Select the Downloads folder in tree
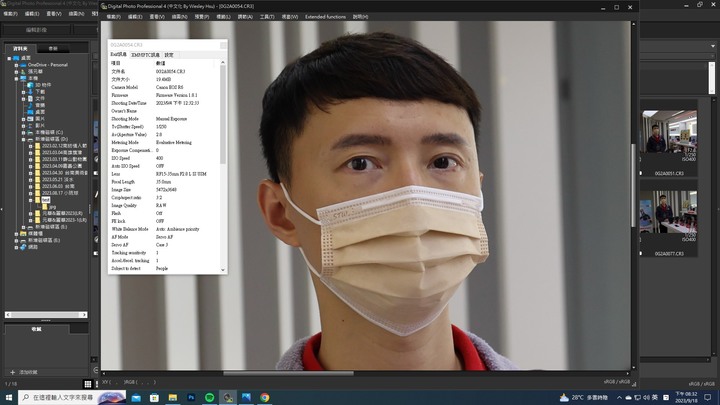Viewport: 720px width, 405px height. click(x=40, y=92)
